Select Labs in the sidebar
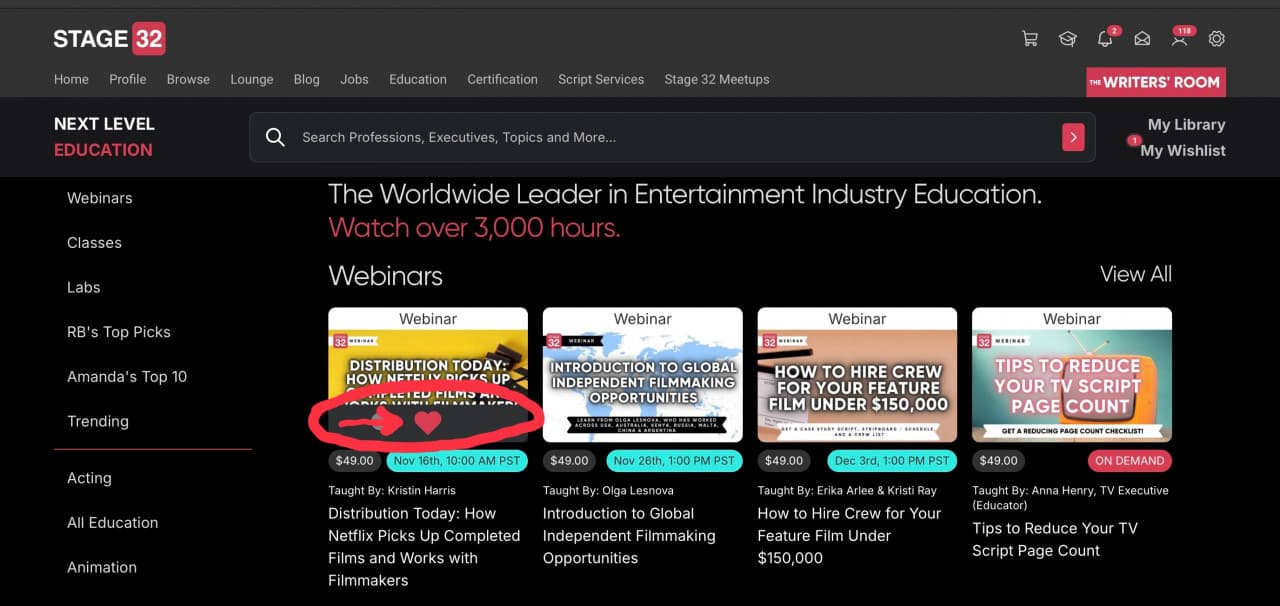 [x=84, y=287]
